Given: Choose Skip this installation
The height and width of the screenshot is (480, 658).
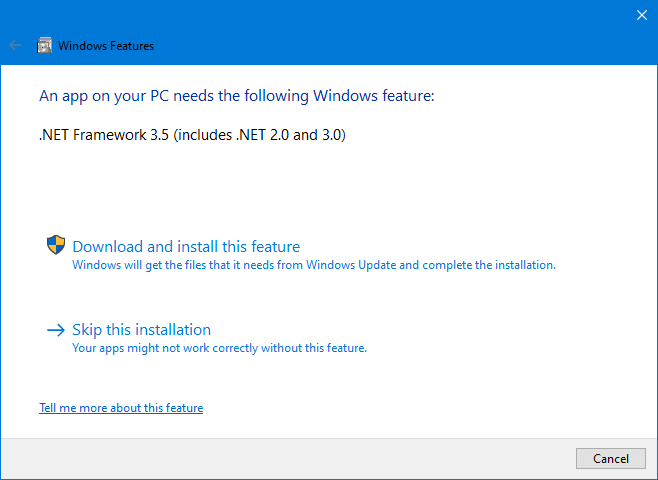Looking at the screenshot, I should click(x=141, y=329).
